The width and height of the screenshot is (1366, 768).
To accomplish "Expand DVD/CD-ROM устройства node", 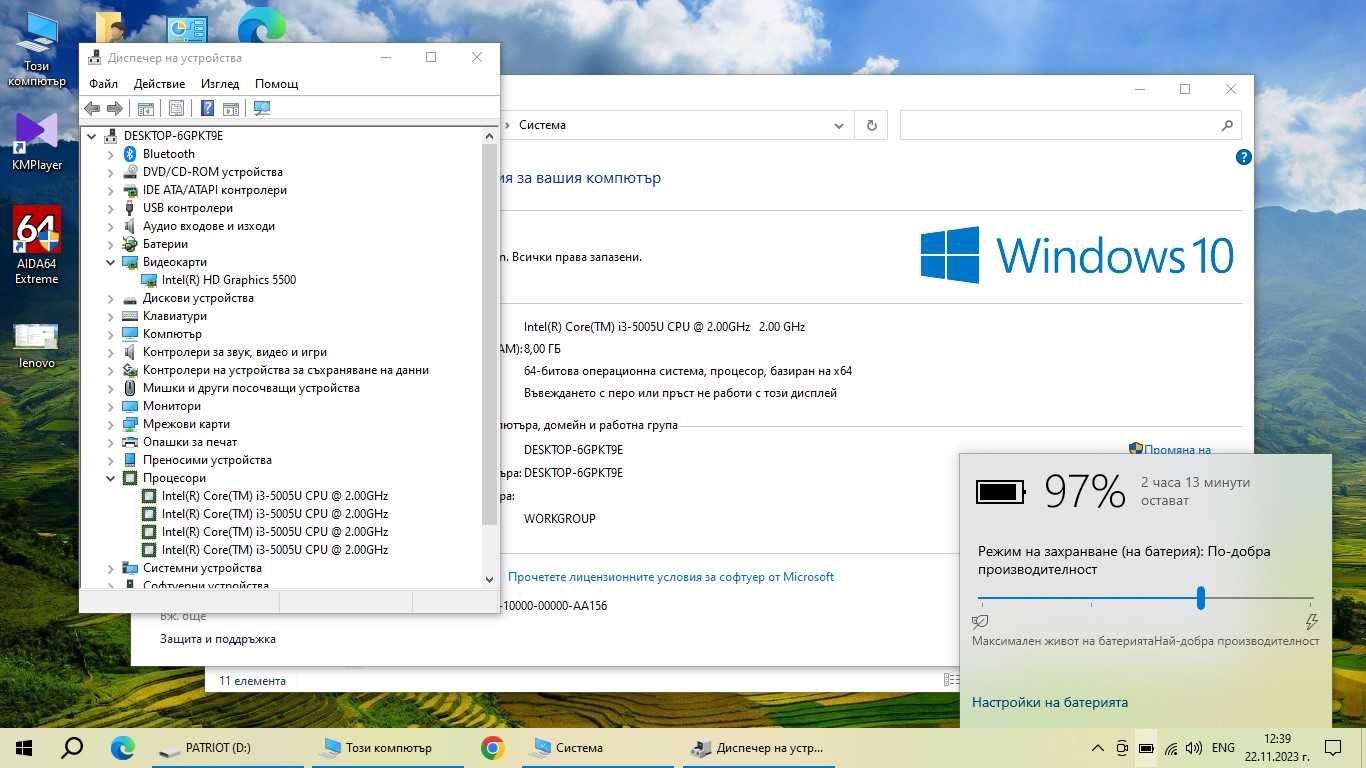I will coord(111,172).
